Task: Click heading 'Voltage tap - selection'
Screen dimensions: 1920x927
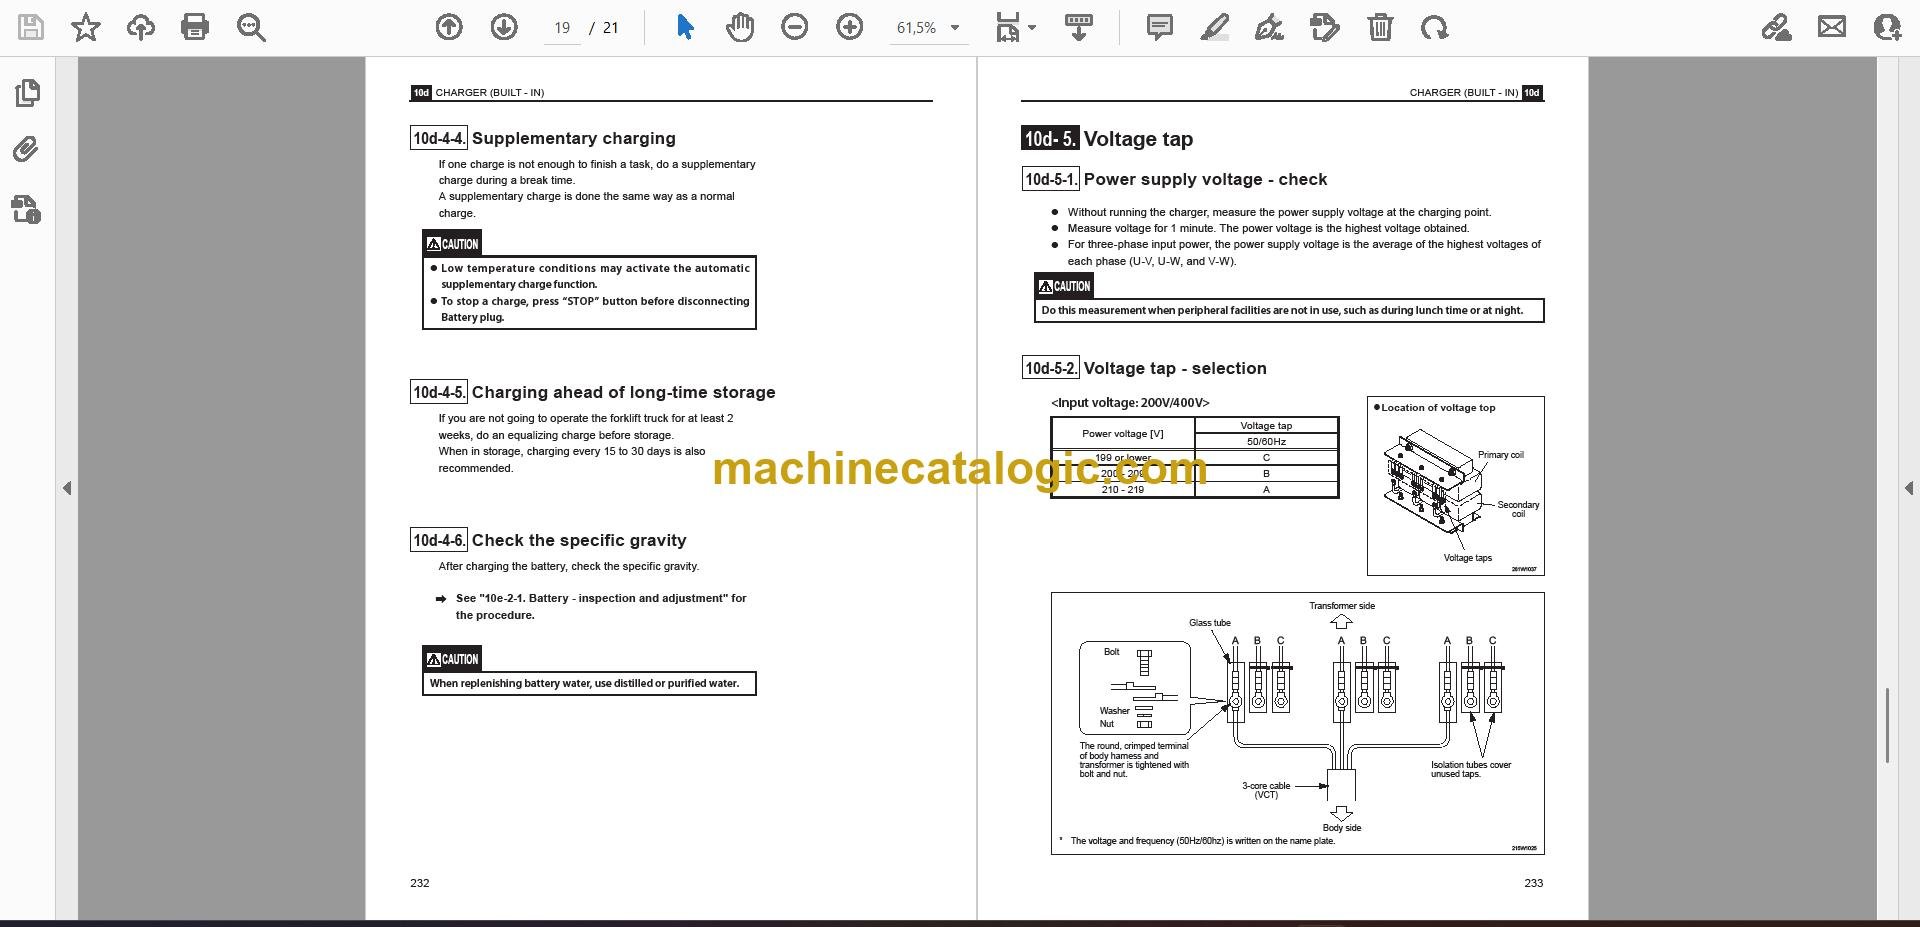Action: [1175, 368]
